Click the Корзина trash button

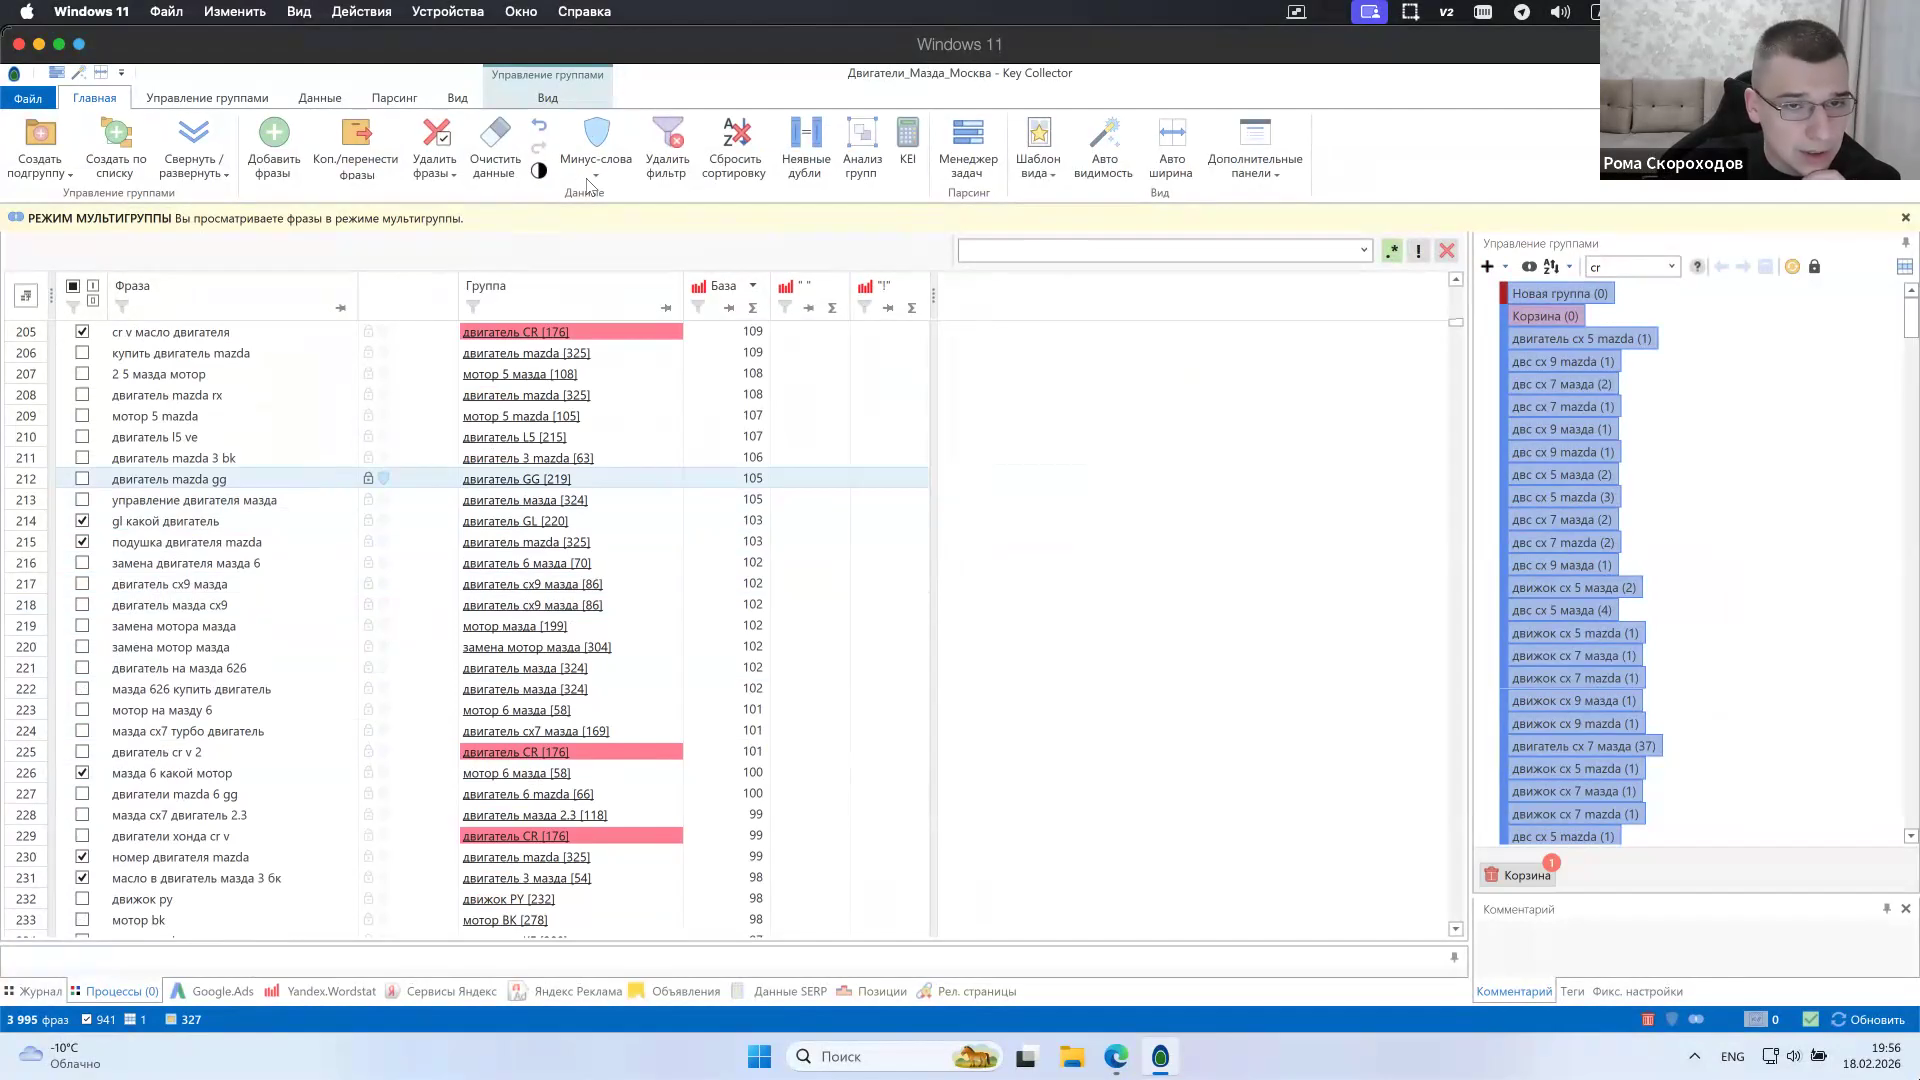pos(1517,875)
